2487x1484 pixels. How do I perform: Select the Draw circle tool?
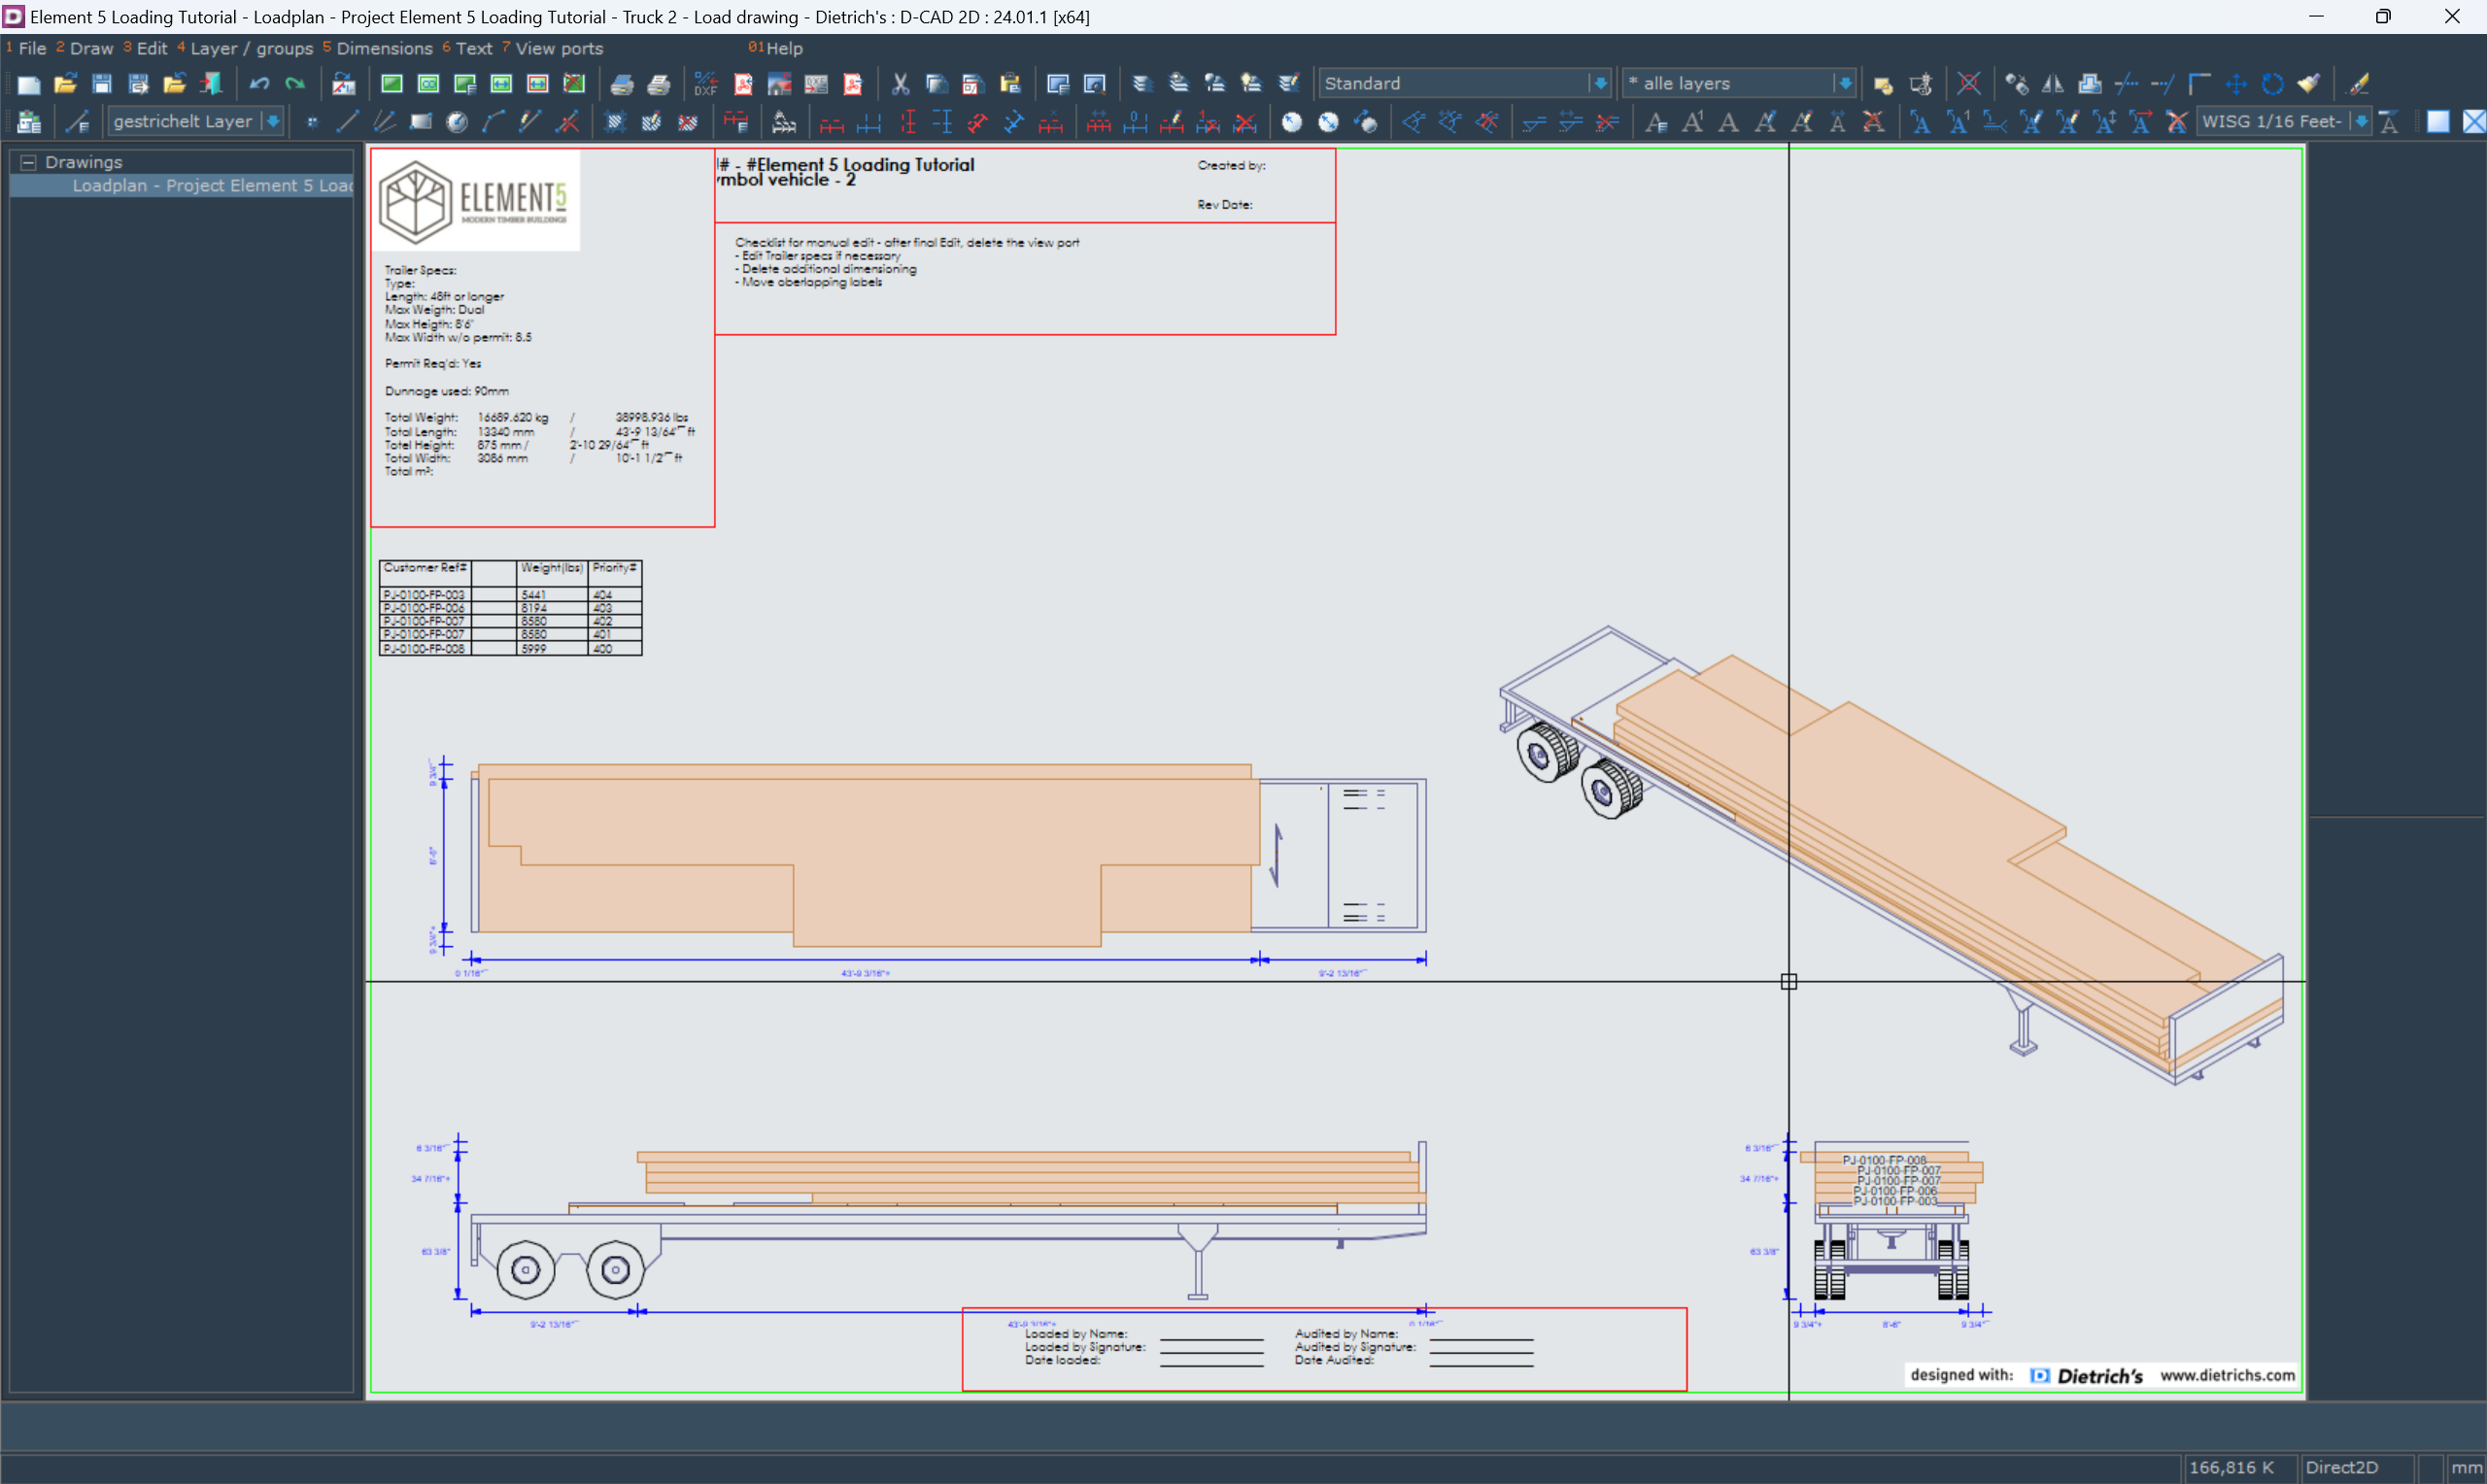tap(457, 122)
